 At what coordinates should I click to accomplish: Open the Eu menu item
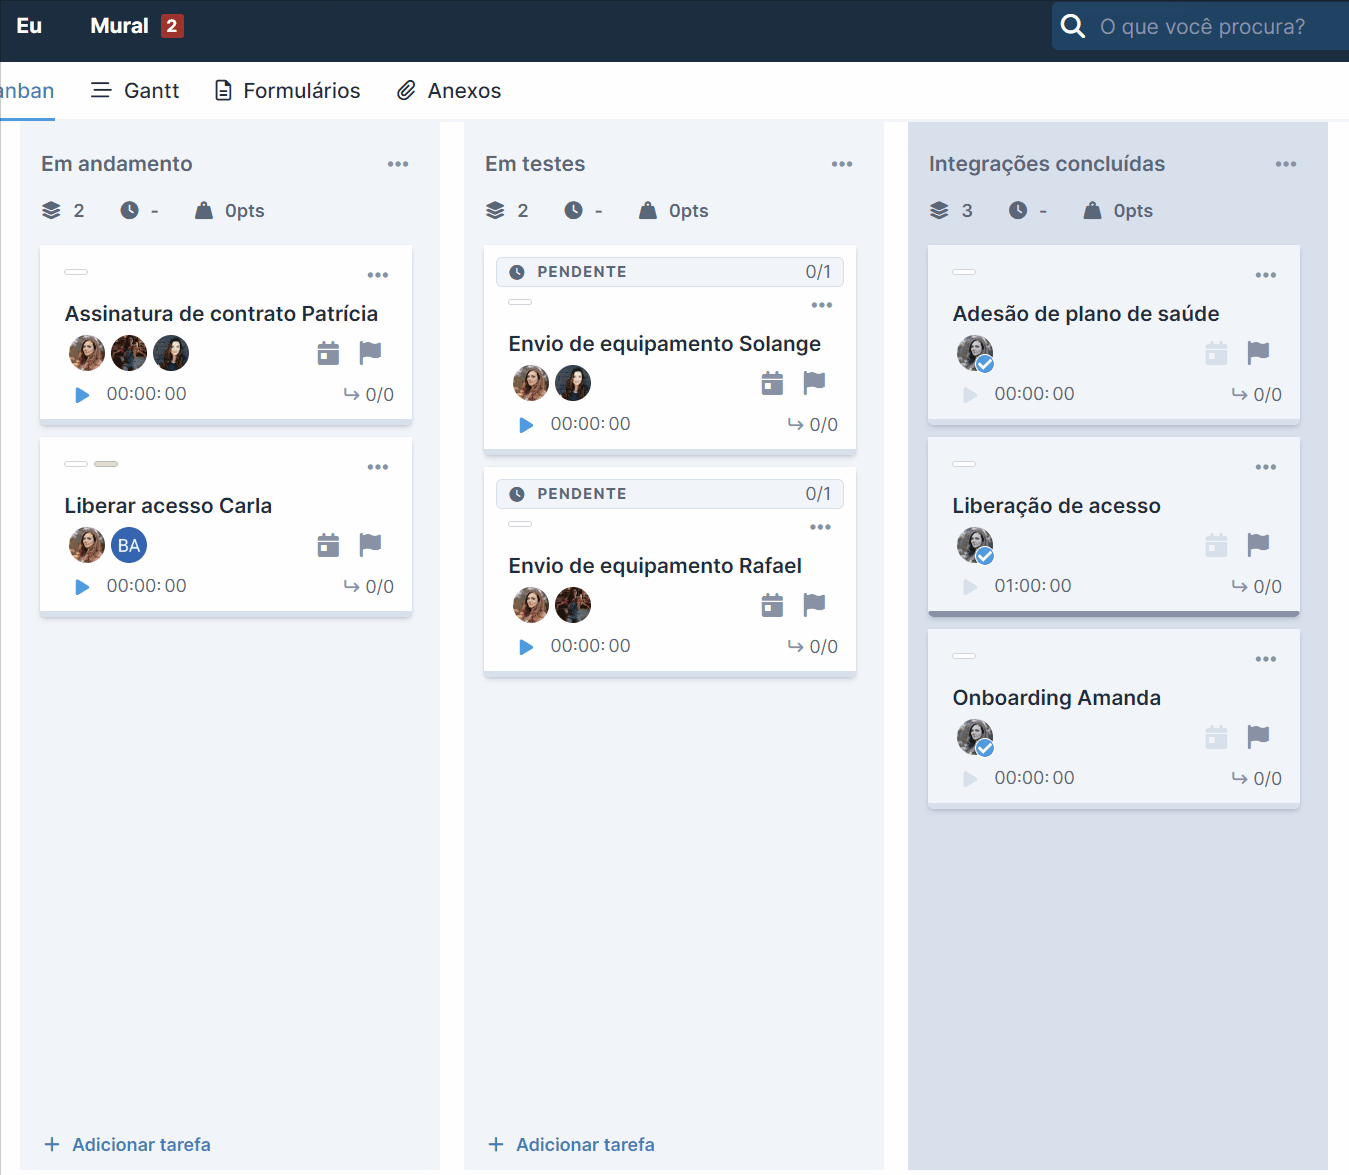(x=29, y=26)
